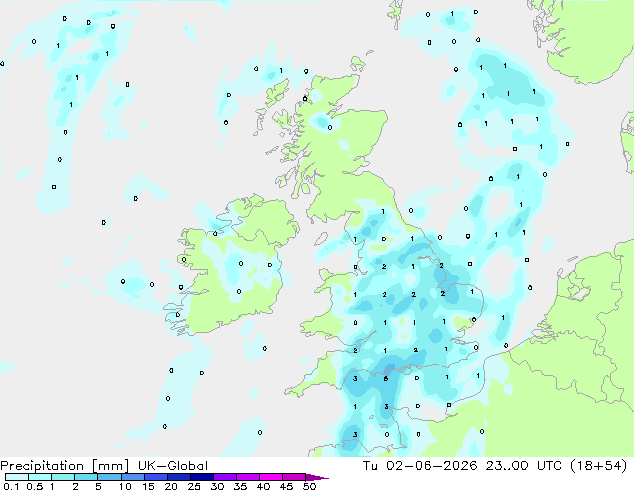Click the '30' legend scale label

pyautogui.click(x=217, y=486)
